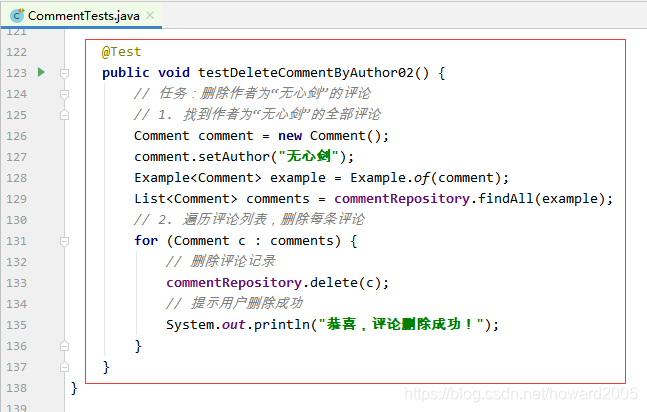Click the string "恭喜，评论删除成功！"
Viewport: 647px width, 412px height.
(401, 324)
